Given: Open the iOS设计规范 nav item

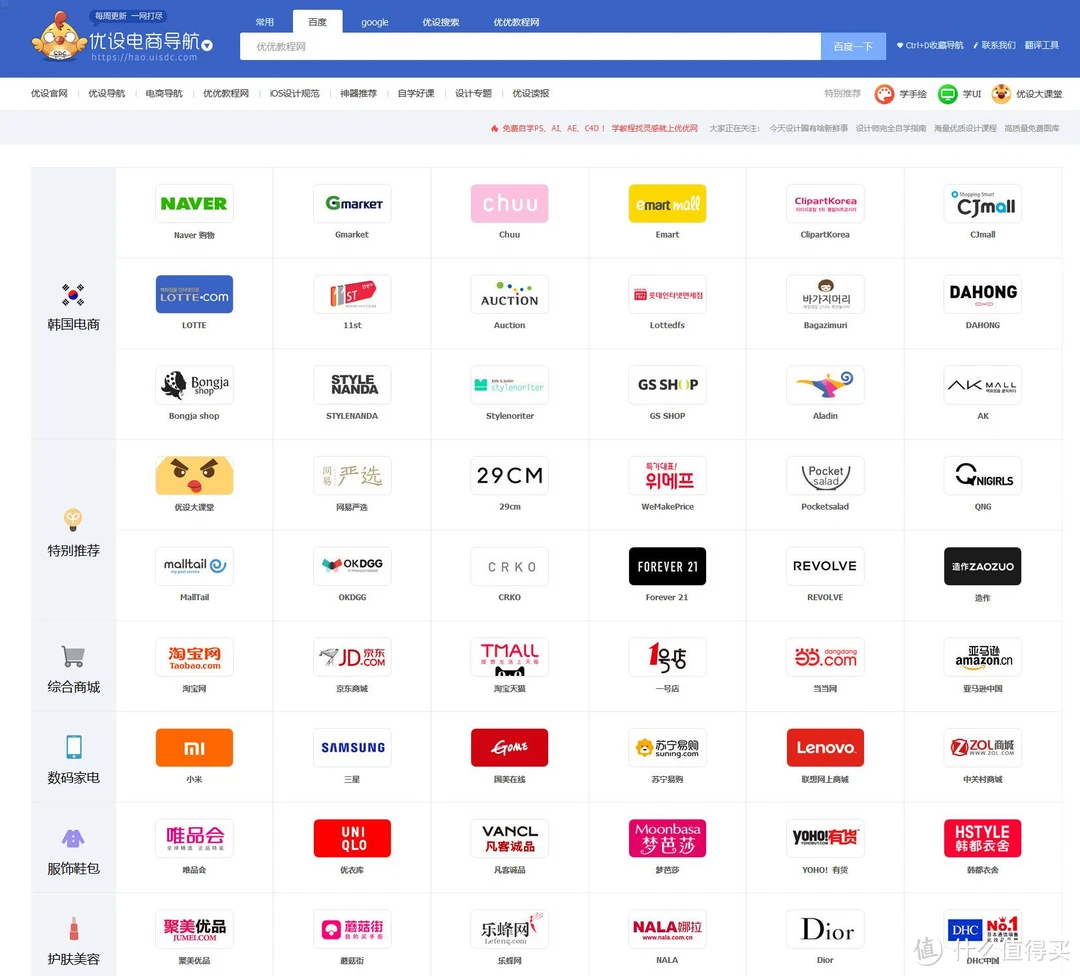Looking at the screenshot, I should coord(295,94).
